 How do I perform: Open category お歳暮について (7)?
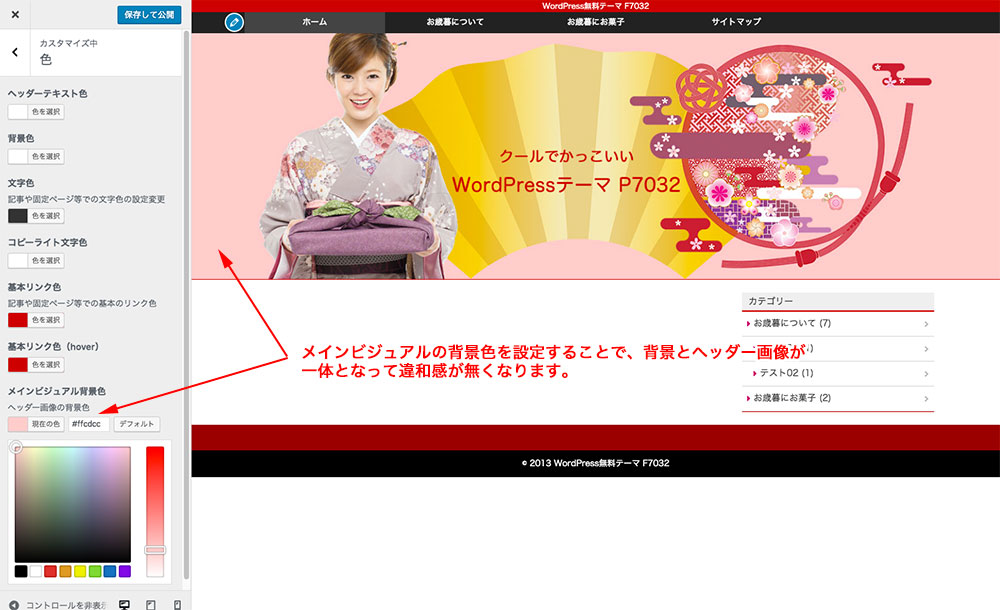792,324
